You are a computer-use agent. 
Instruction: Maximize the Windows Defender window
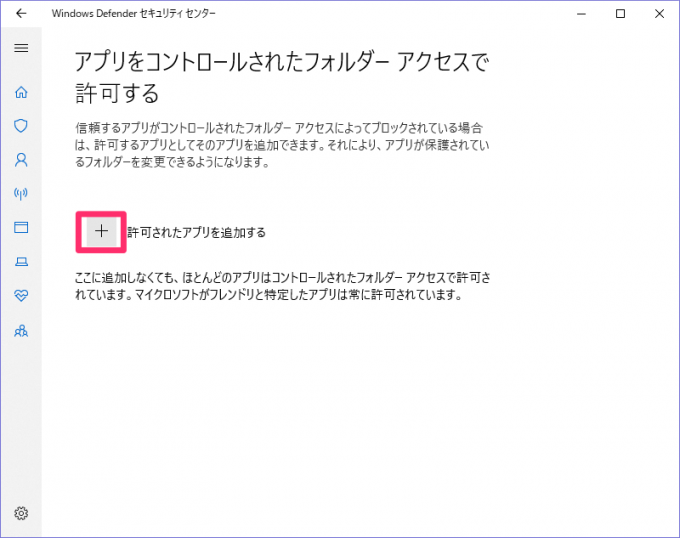[620, 14]
